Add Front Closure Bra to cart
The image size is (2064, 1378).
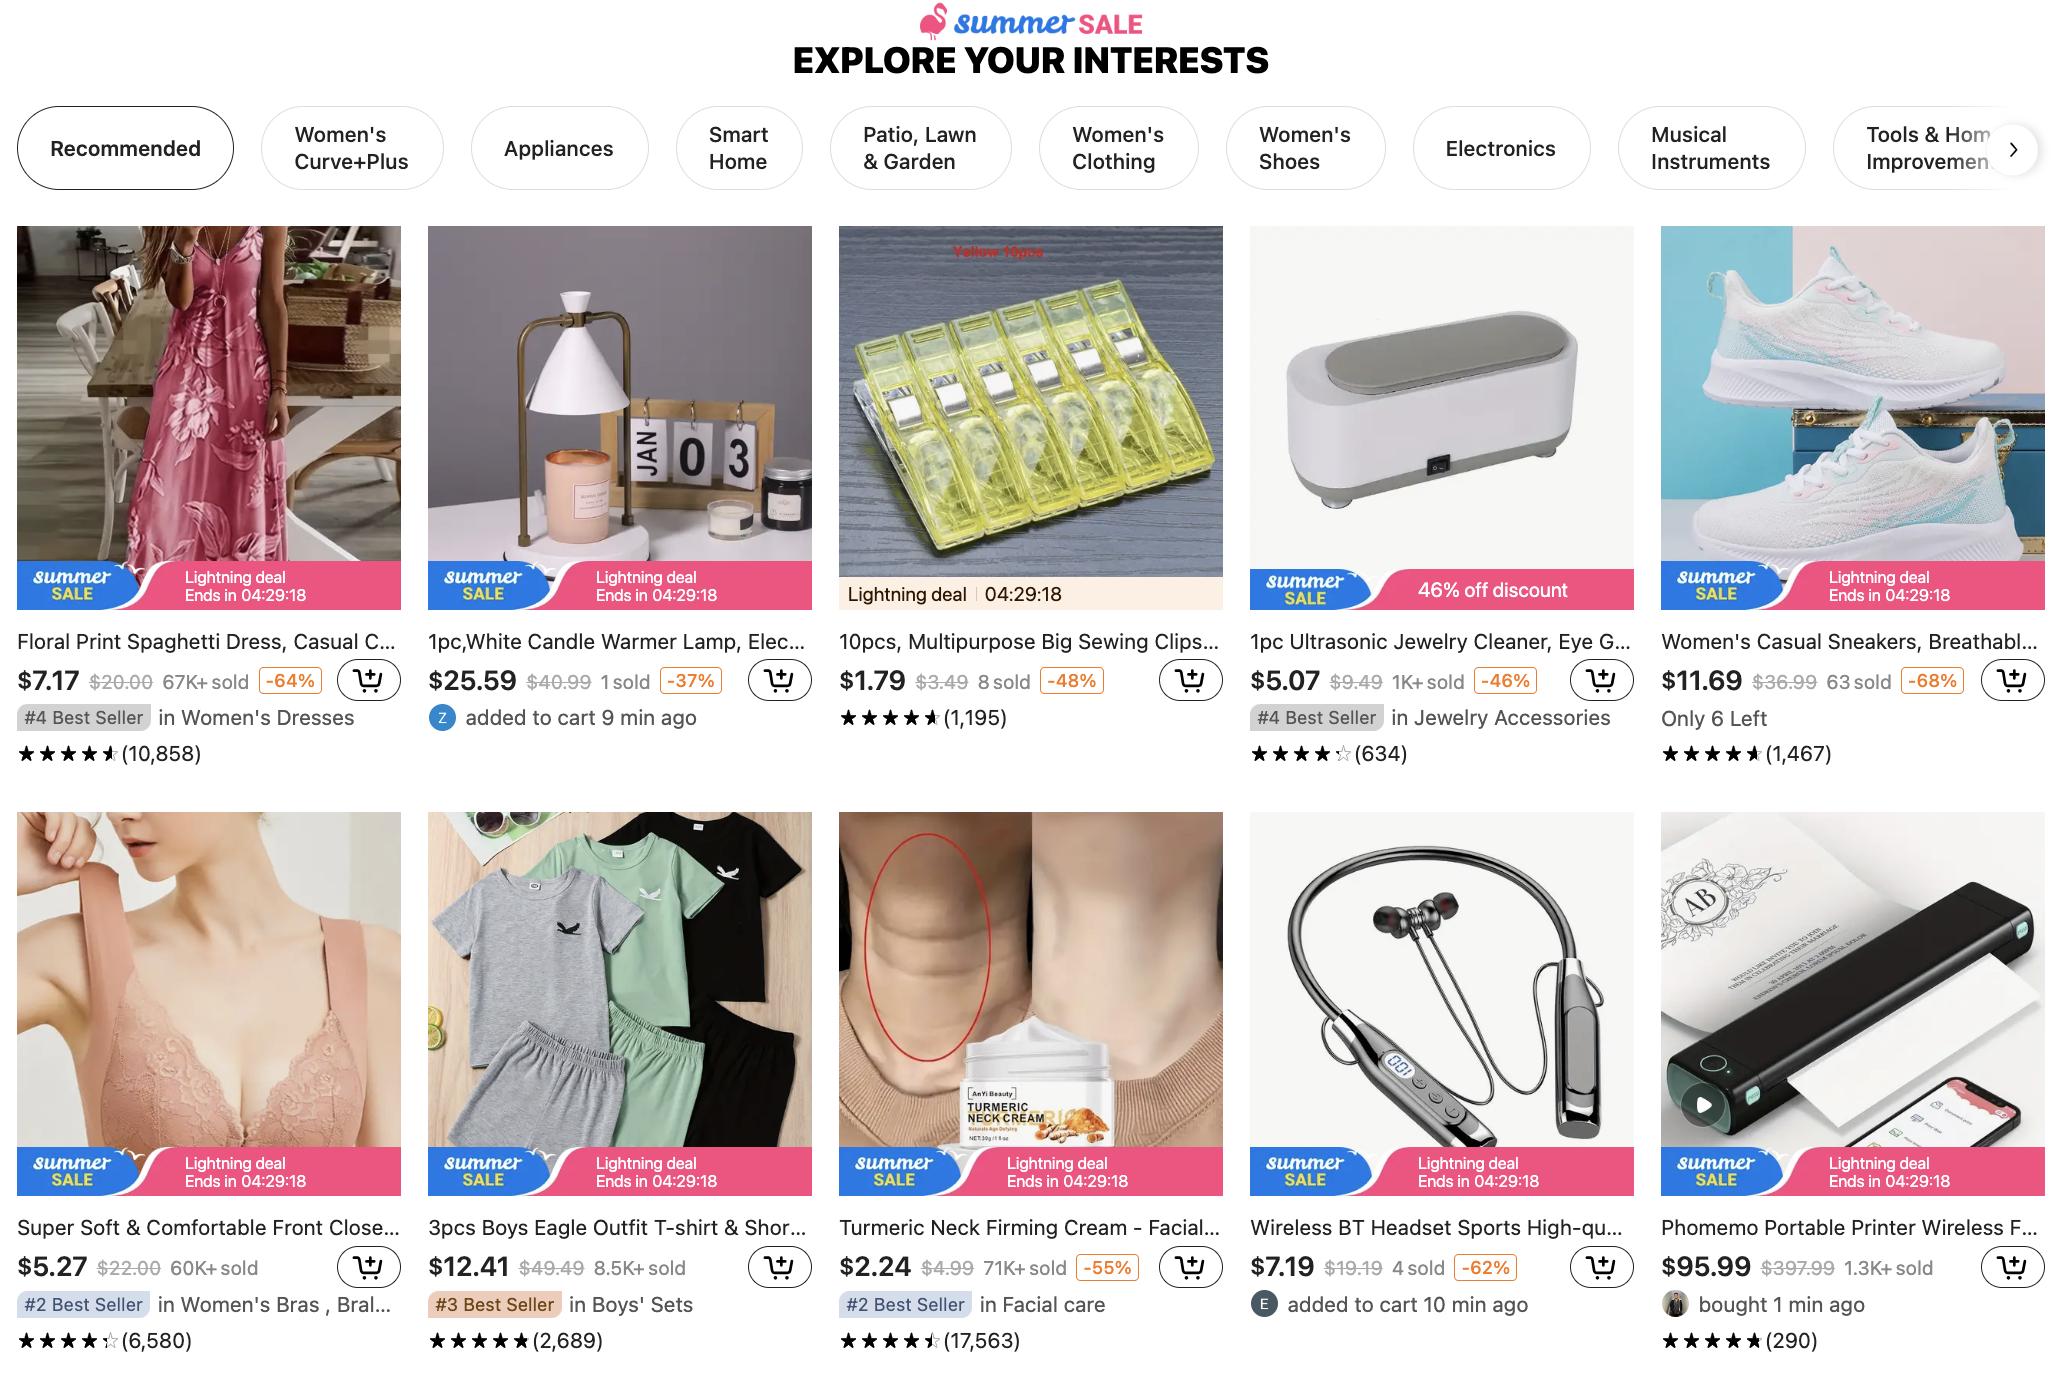[368, 1267]
